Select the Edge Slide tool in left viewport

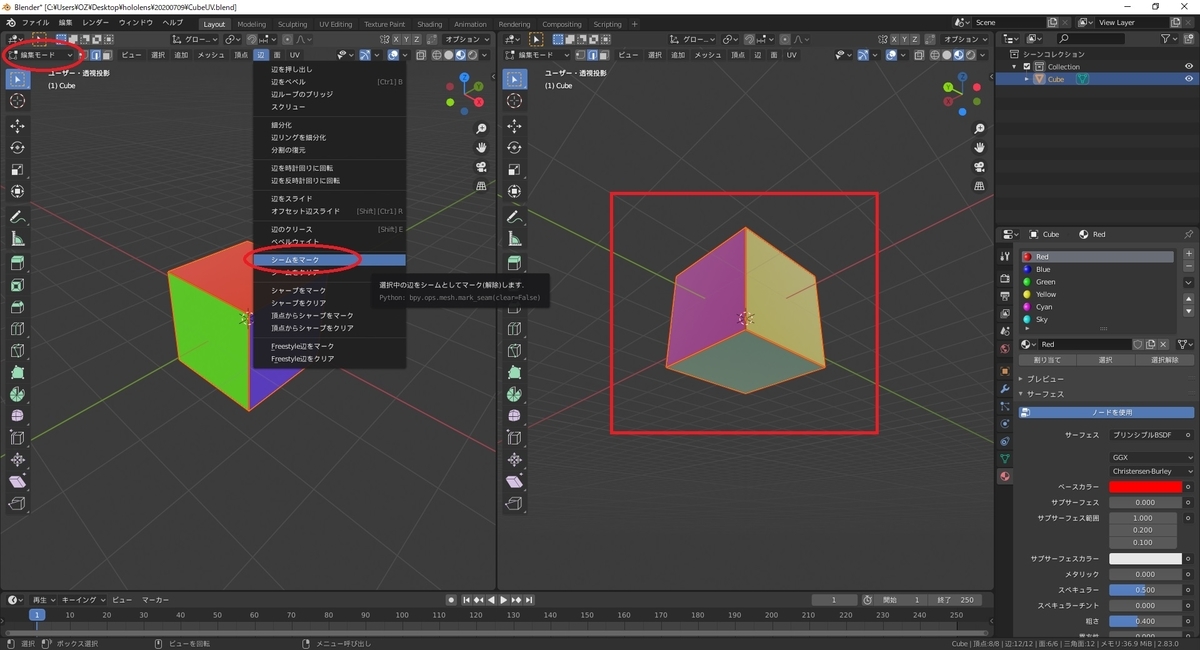(17, 439)
